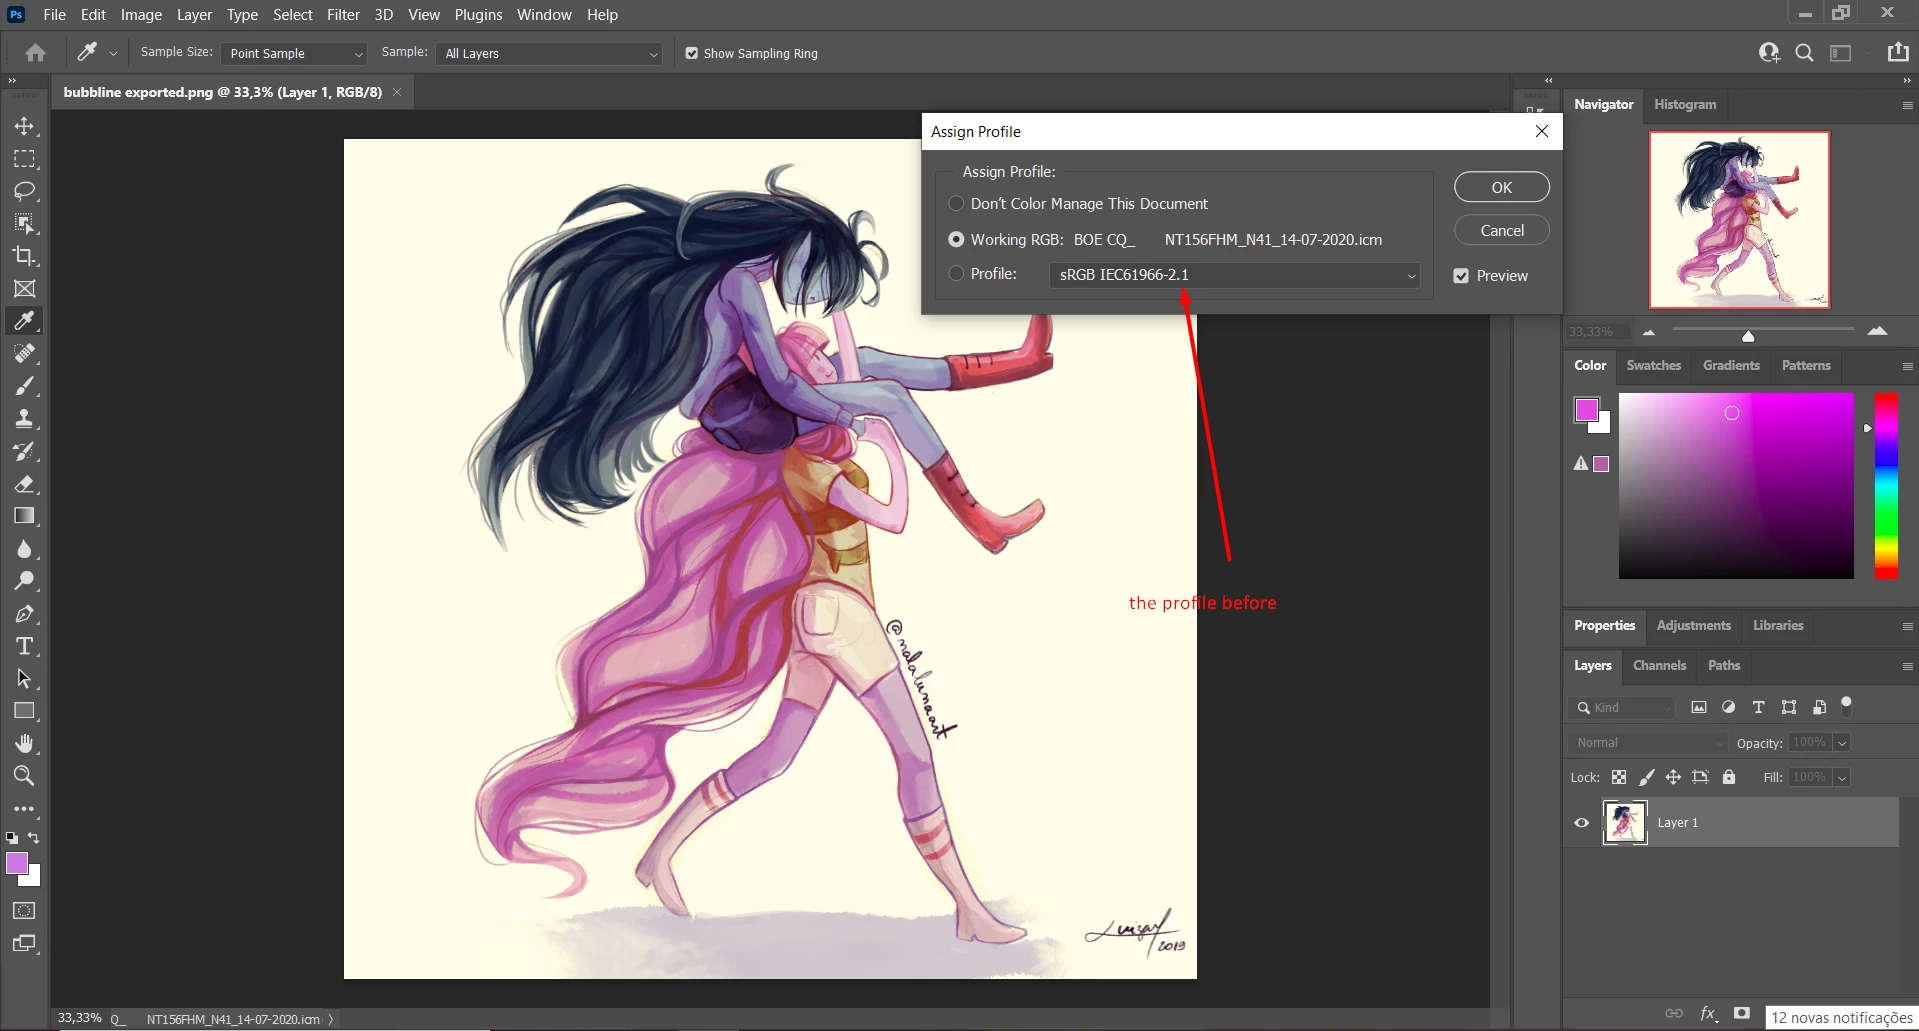Select the Eraser tool

(x=25, y=484)
